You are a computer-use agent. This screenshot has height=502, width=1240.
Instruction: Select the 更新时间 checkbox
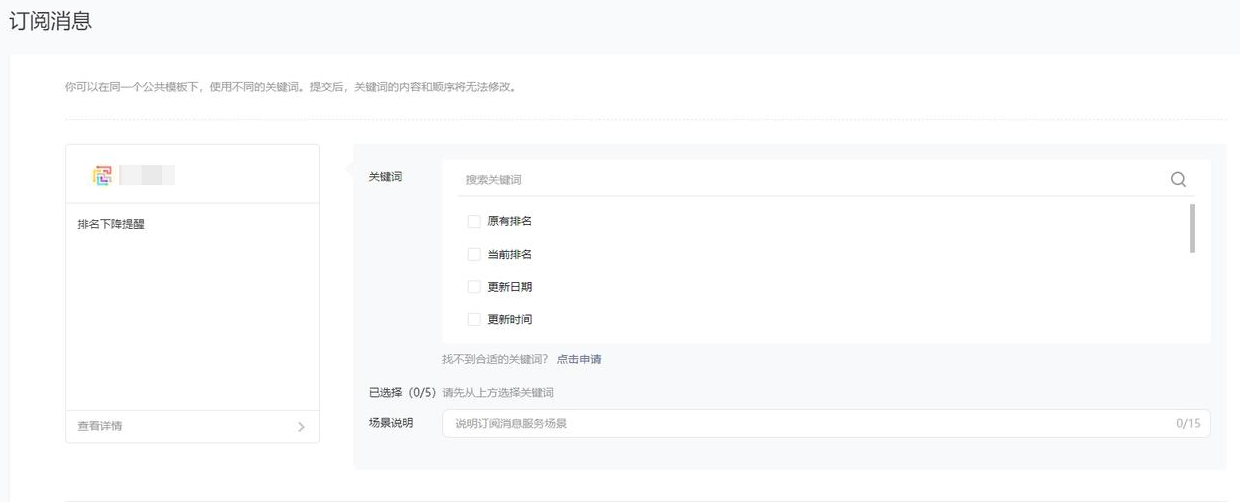pos(474,320)
